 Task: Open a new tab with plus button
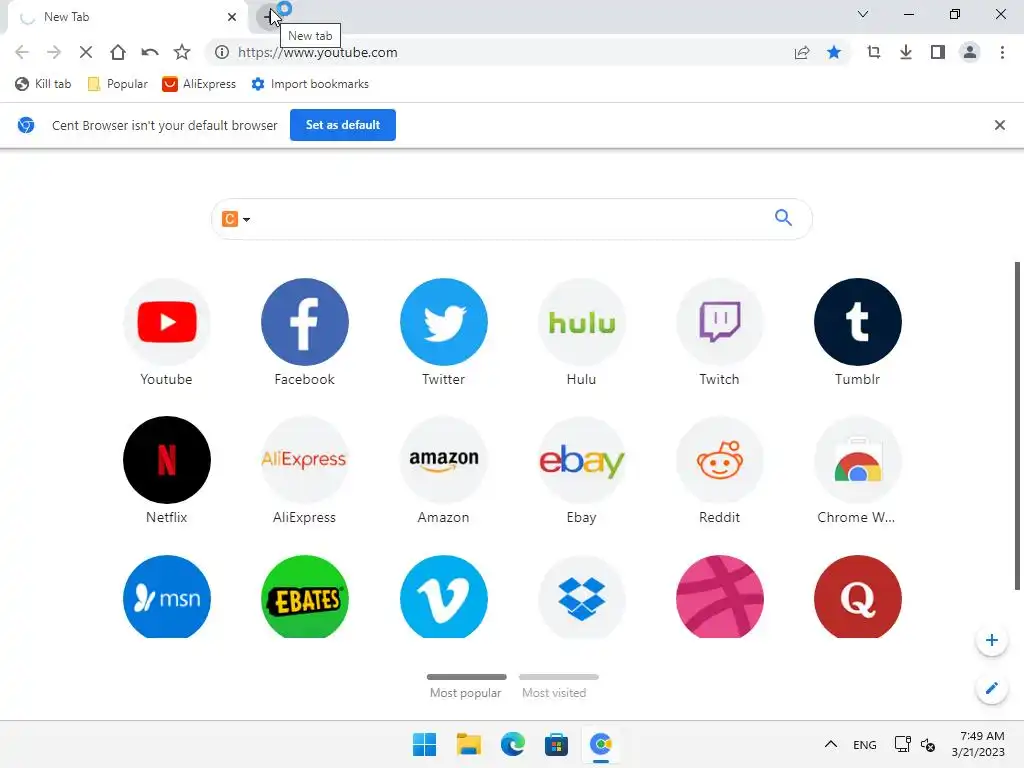pyautogui.click(x=269, y=17)
